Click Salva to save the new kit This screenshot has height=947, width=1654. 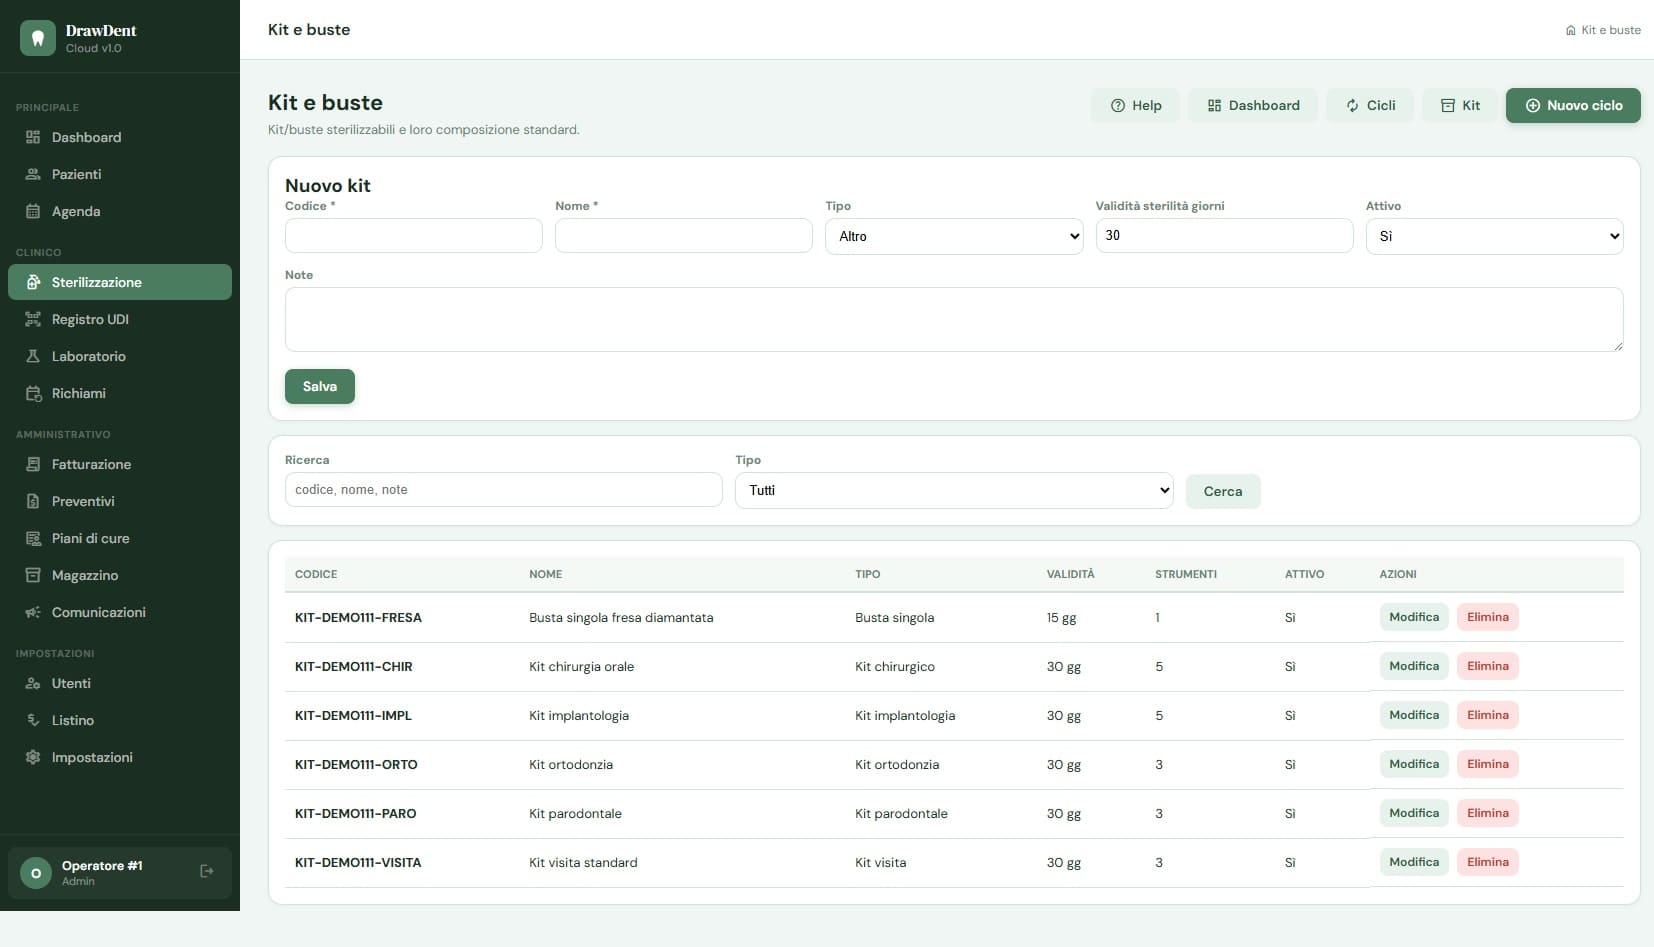(x=320, y=386)
